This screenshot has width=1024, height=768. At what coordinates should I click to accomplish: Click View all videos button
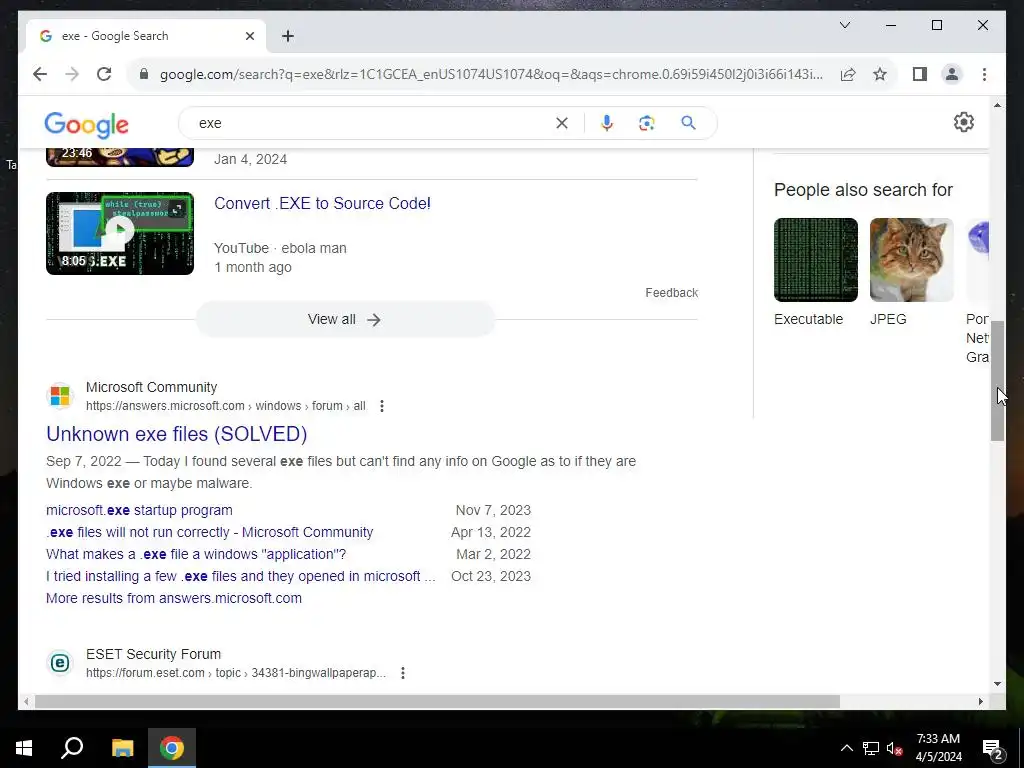(x=345, y=319)
